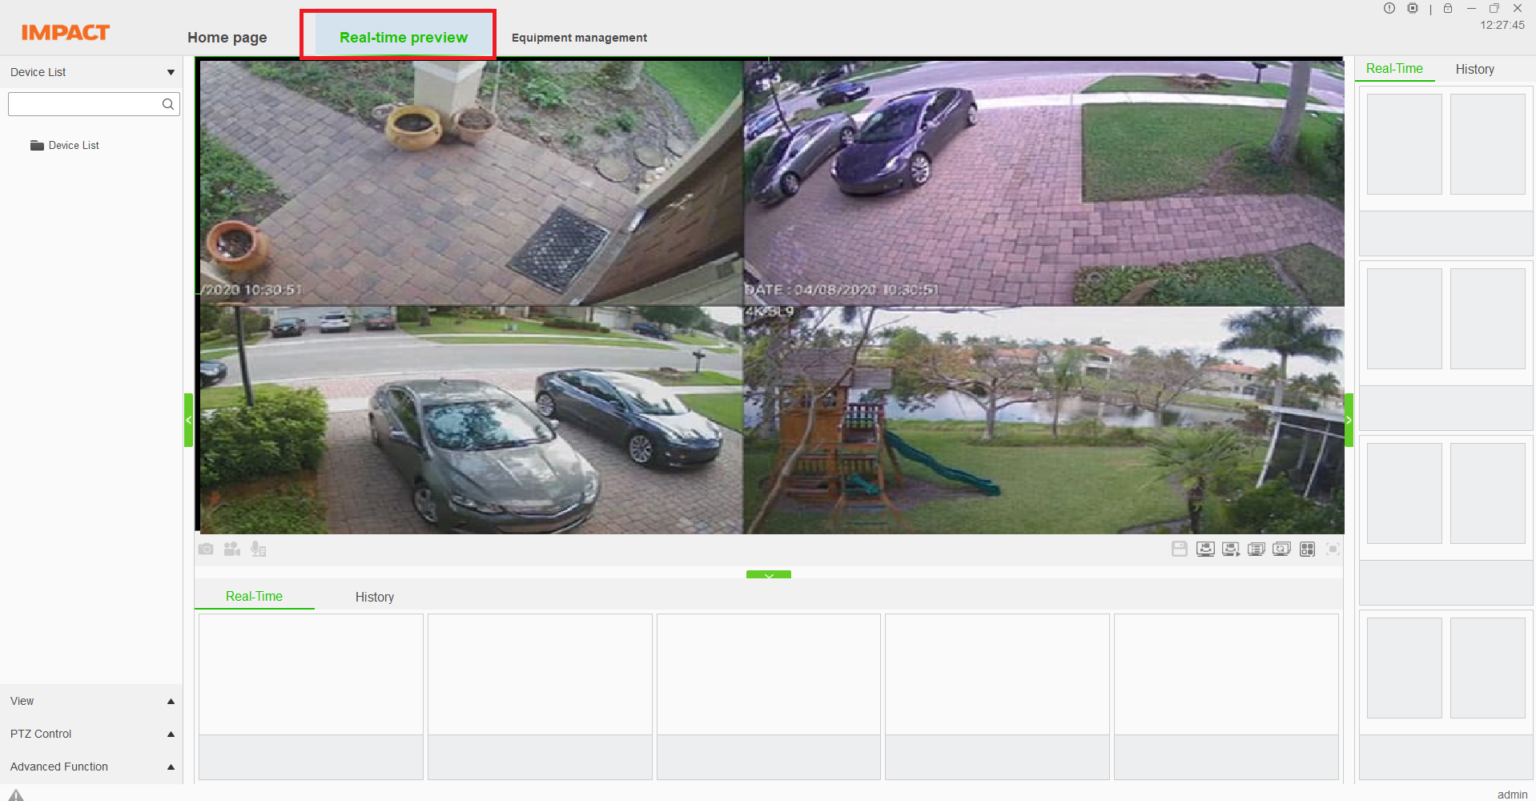1536x801 pixels.
Task: Open the History tab in bottom panel
Action: coord(375,597)
